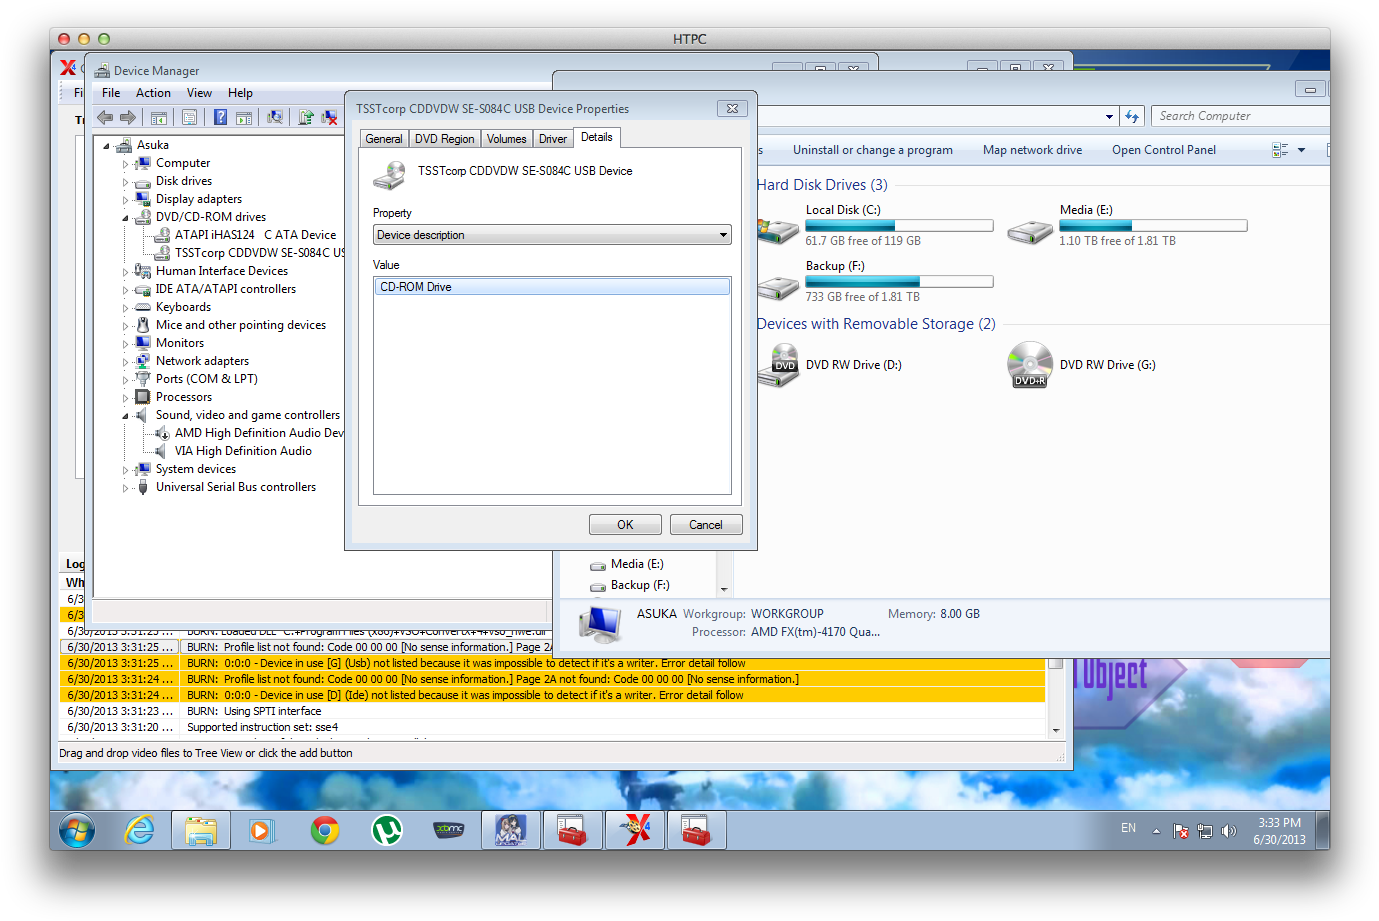Click Scan for hardware changes icon

pyautogui.click(x=275, y=117)
